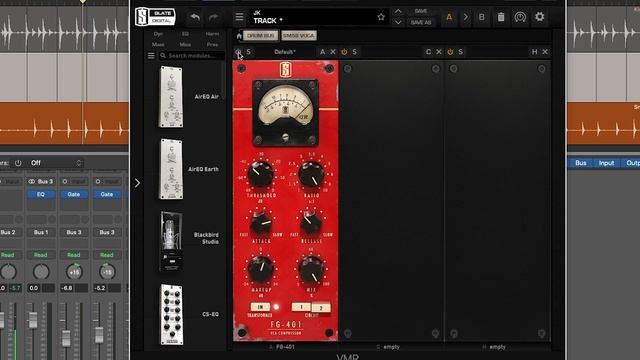Select the SM58 VOCAL rack tab

click(299, 36)
